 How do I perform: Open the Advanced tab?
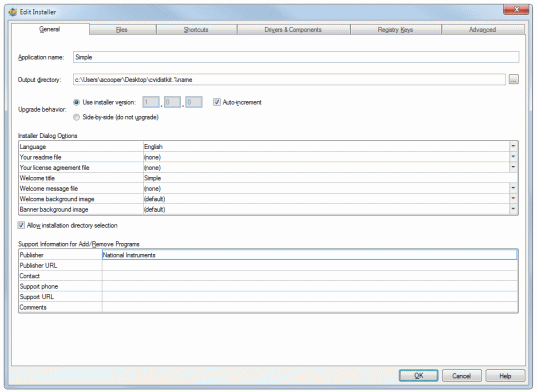483,30
